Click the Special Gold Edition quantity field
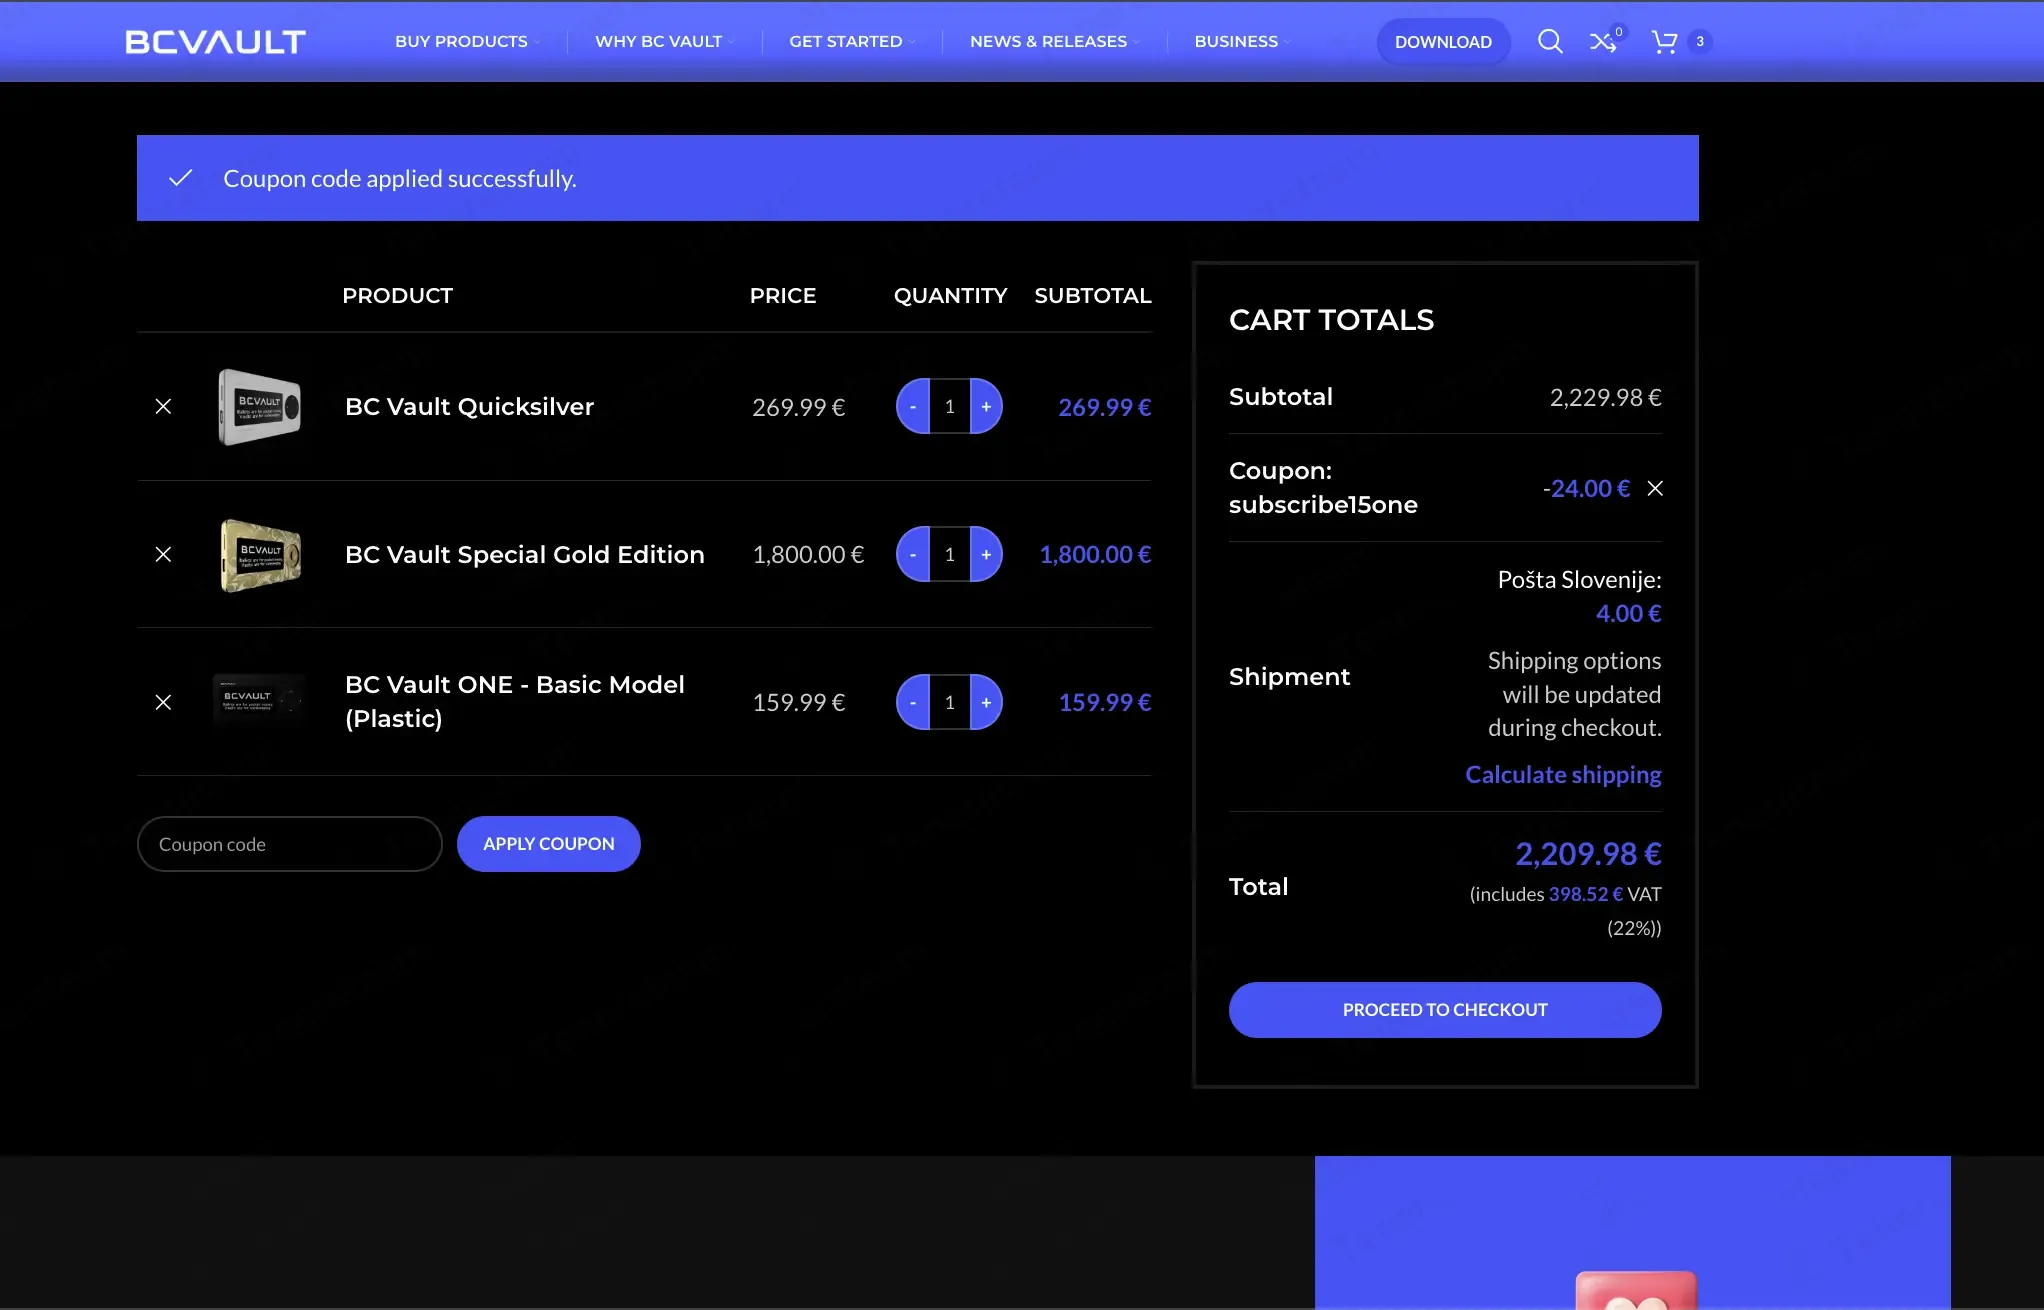The height and width of the screenshot is (1310, 2044). tap(950, 554)
